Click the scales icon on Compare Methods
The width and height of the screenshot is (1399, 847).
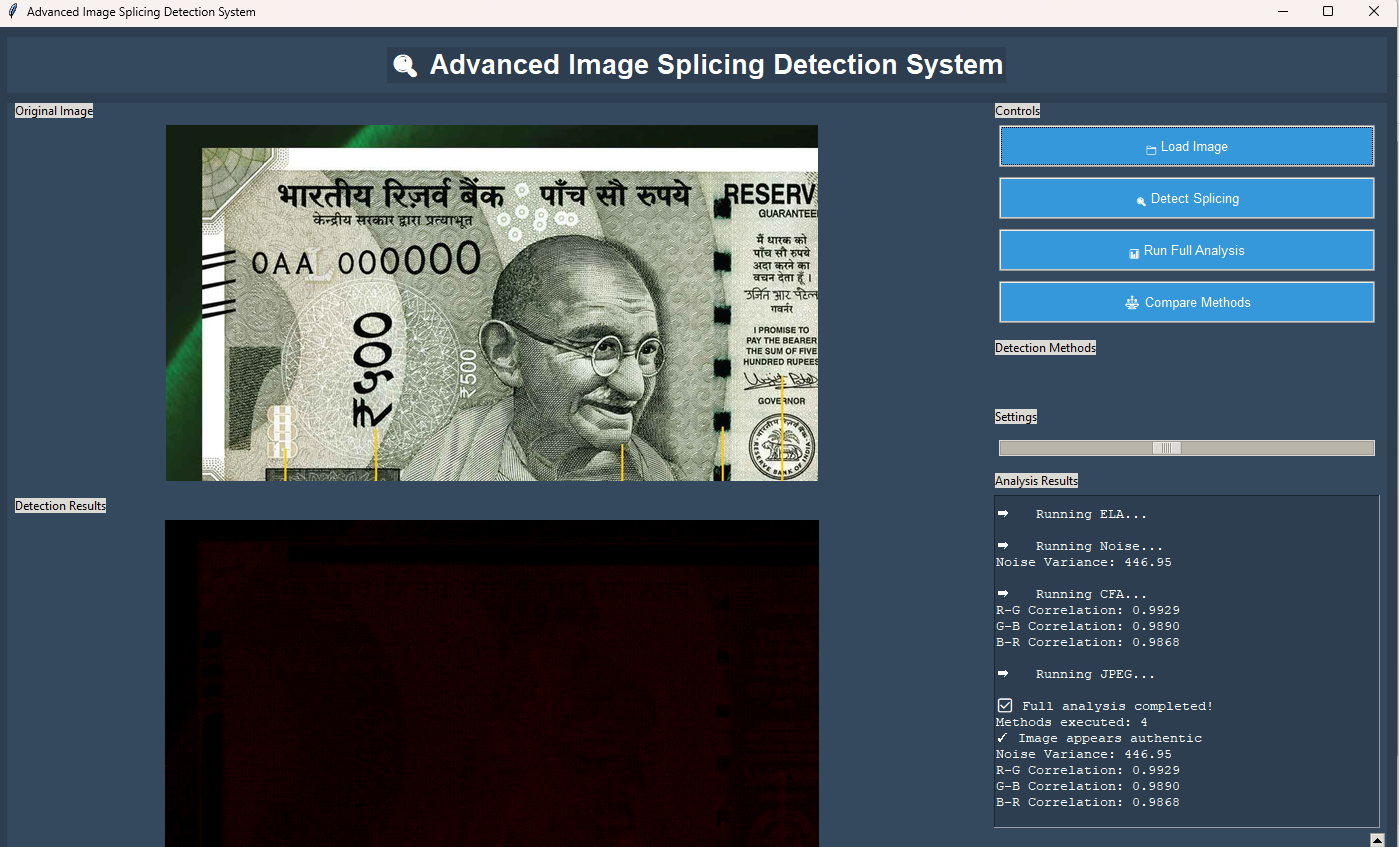pos(1132,303)
